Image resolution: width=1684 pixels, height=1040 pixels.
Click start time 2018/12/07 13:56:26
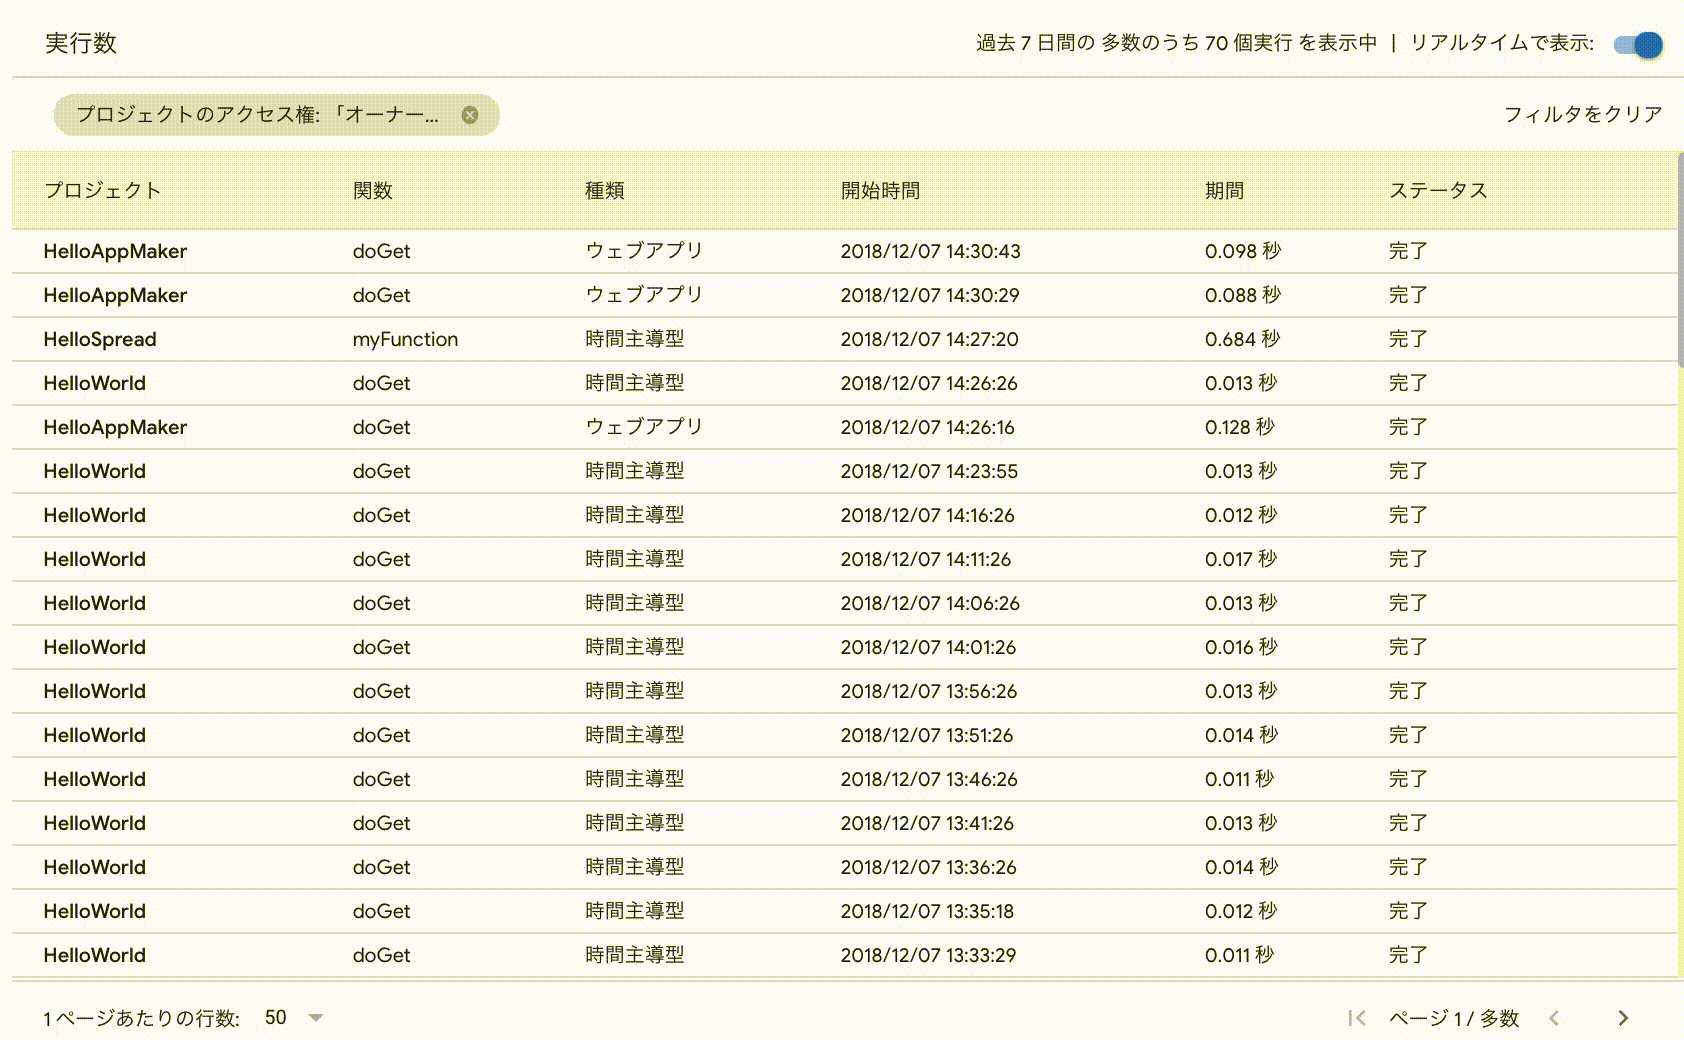point(929,691)
